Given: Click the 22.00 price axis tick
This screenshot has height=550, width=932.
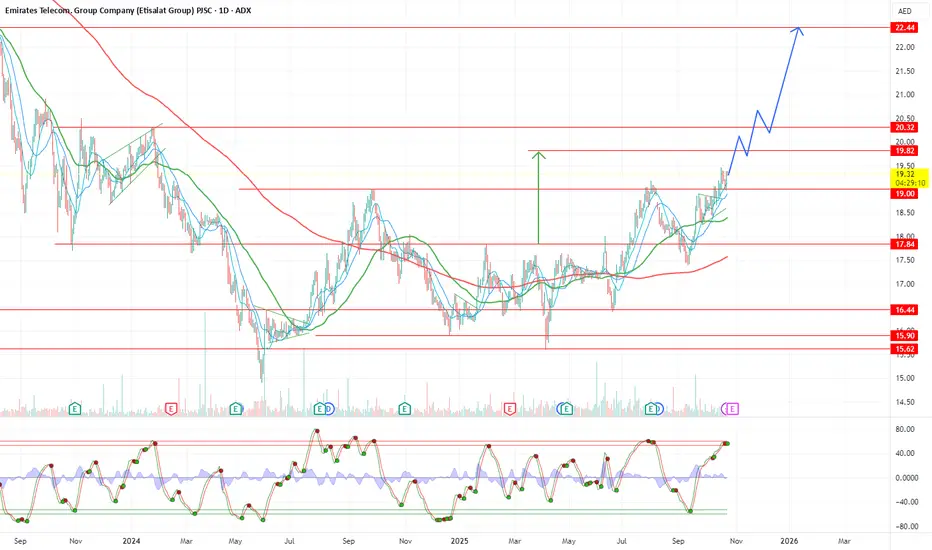Looking at the screenshot, I should point(905,47).
